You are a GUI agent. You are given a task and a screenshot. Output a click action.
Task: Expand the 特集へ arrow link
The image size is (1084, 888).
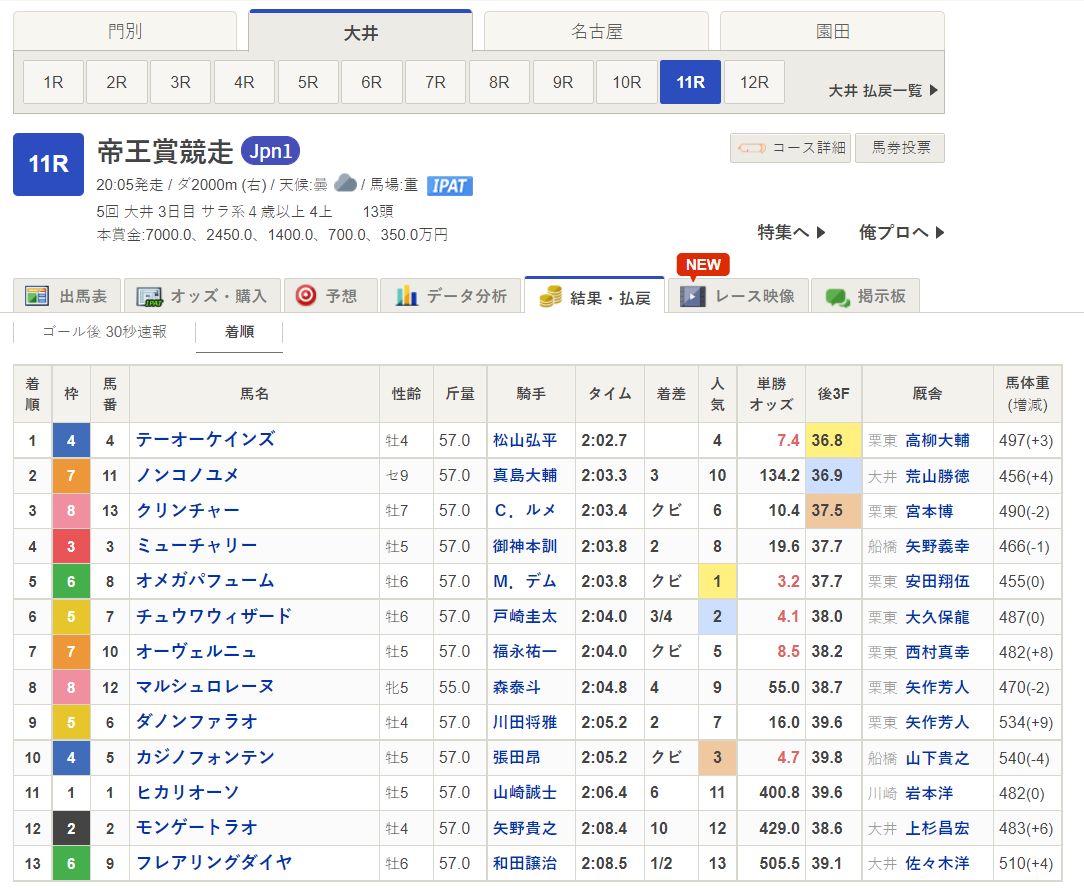pyautogui.click(x=791, y=232)
